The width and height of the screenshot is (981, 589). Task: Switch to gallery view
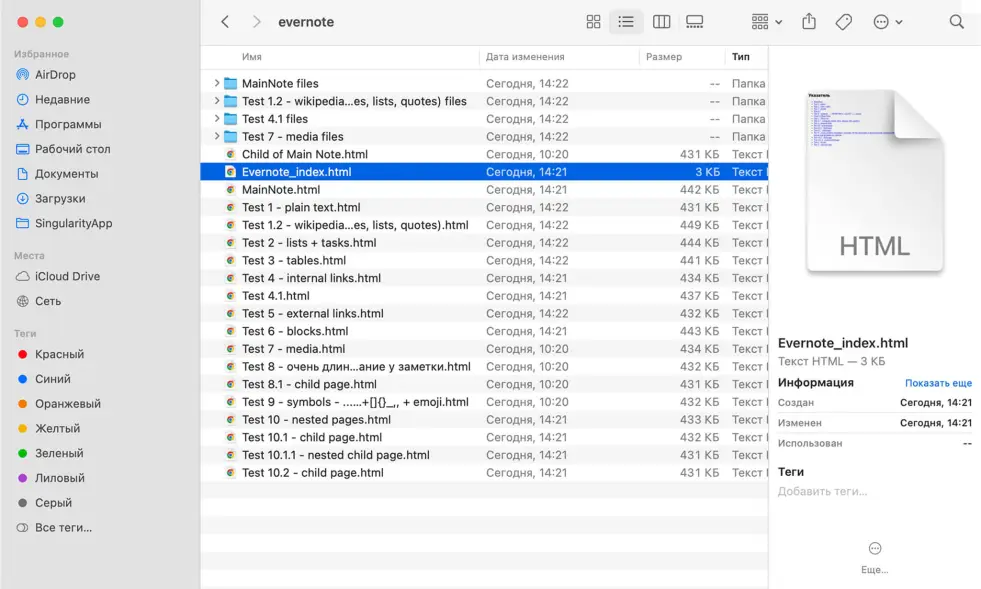click(x=695, y=22)
